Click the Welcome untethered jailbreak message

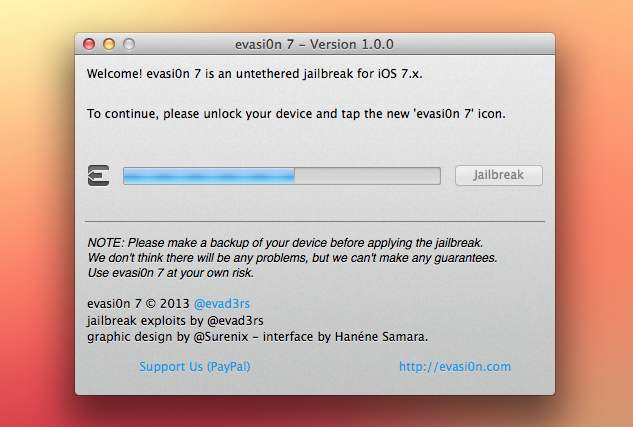coord(254,74)
